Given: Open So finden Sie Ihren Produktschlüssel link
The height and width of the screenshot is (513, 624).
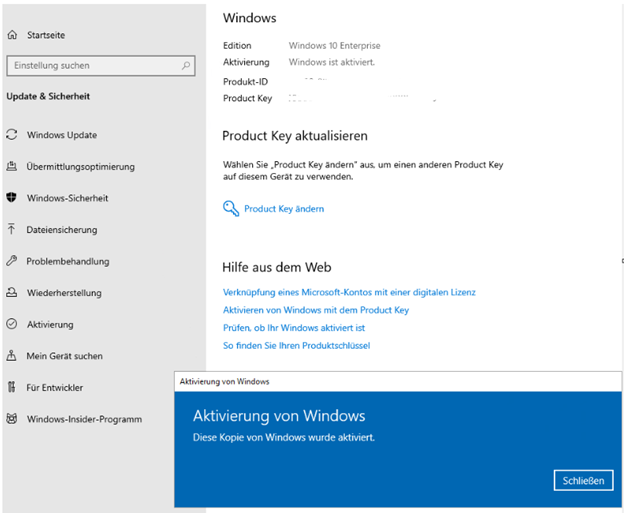Looking at the screenshot, I should pos(296,345).
